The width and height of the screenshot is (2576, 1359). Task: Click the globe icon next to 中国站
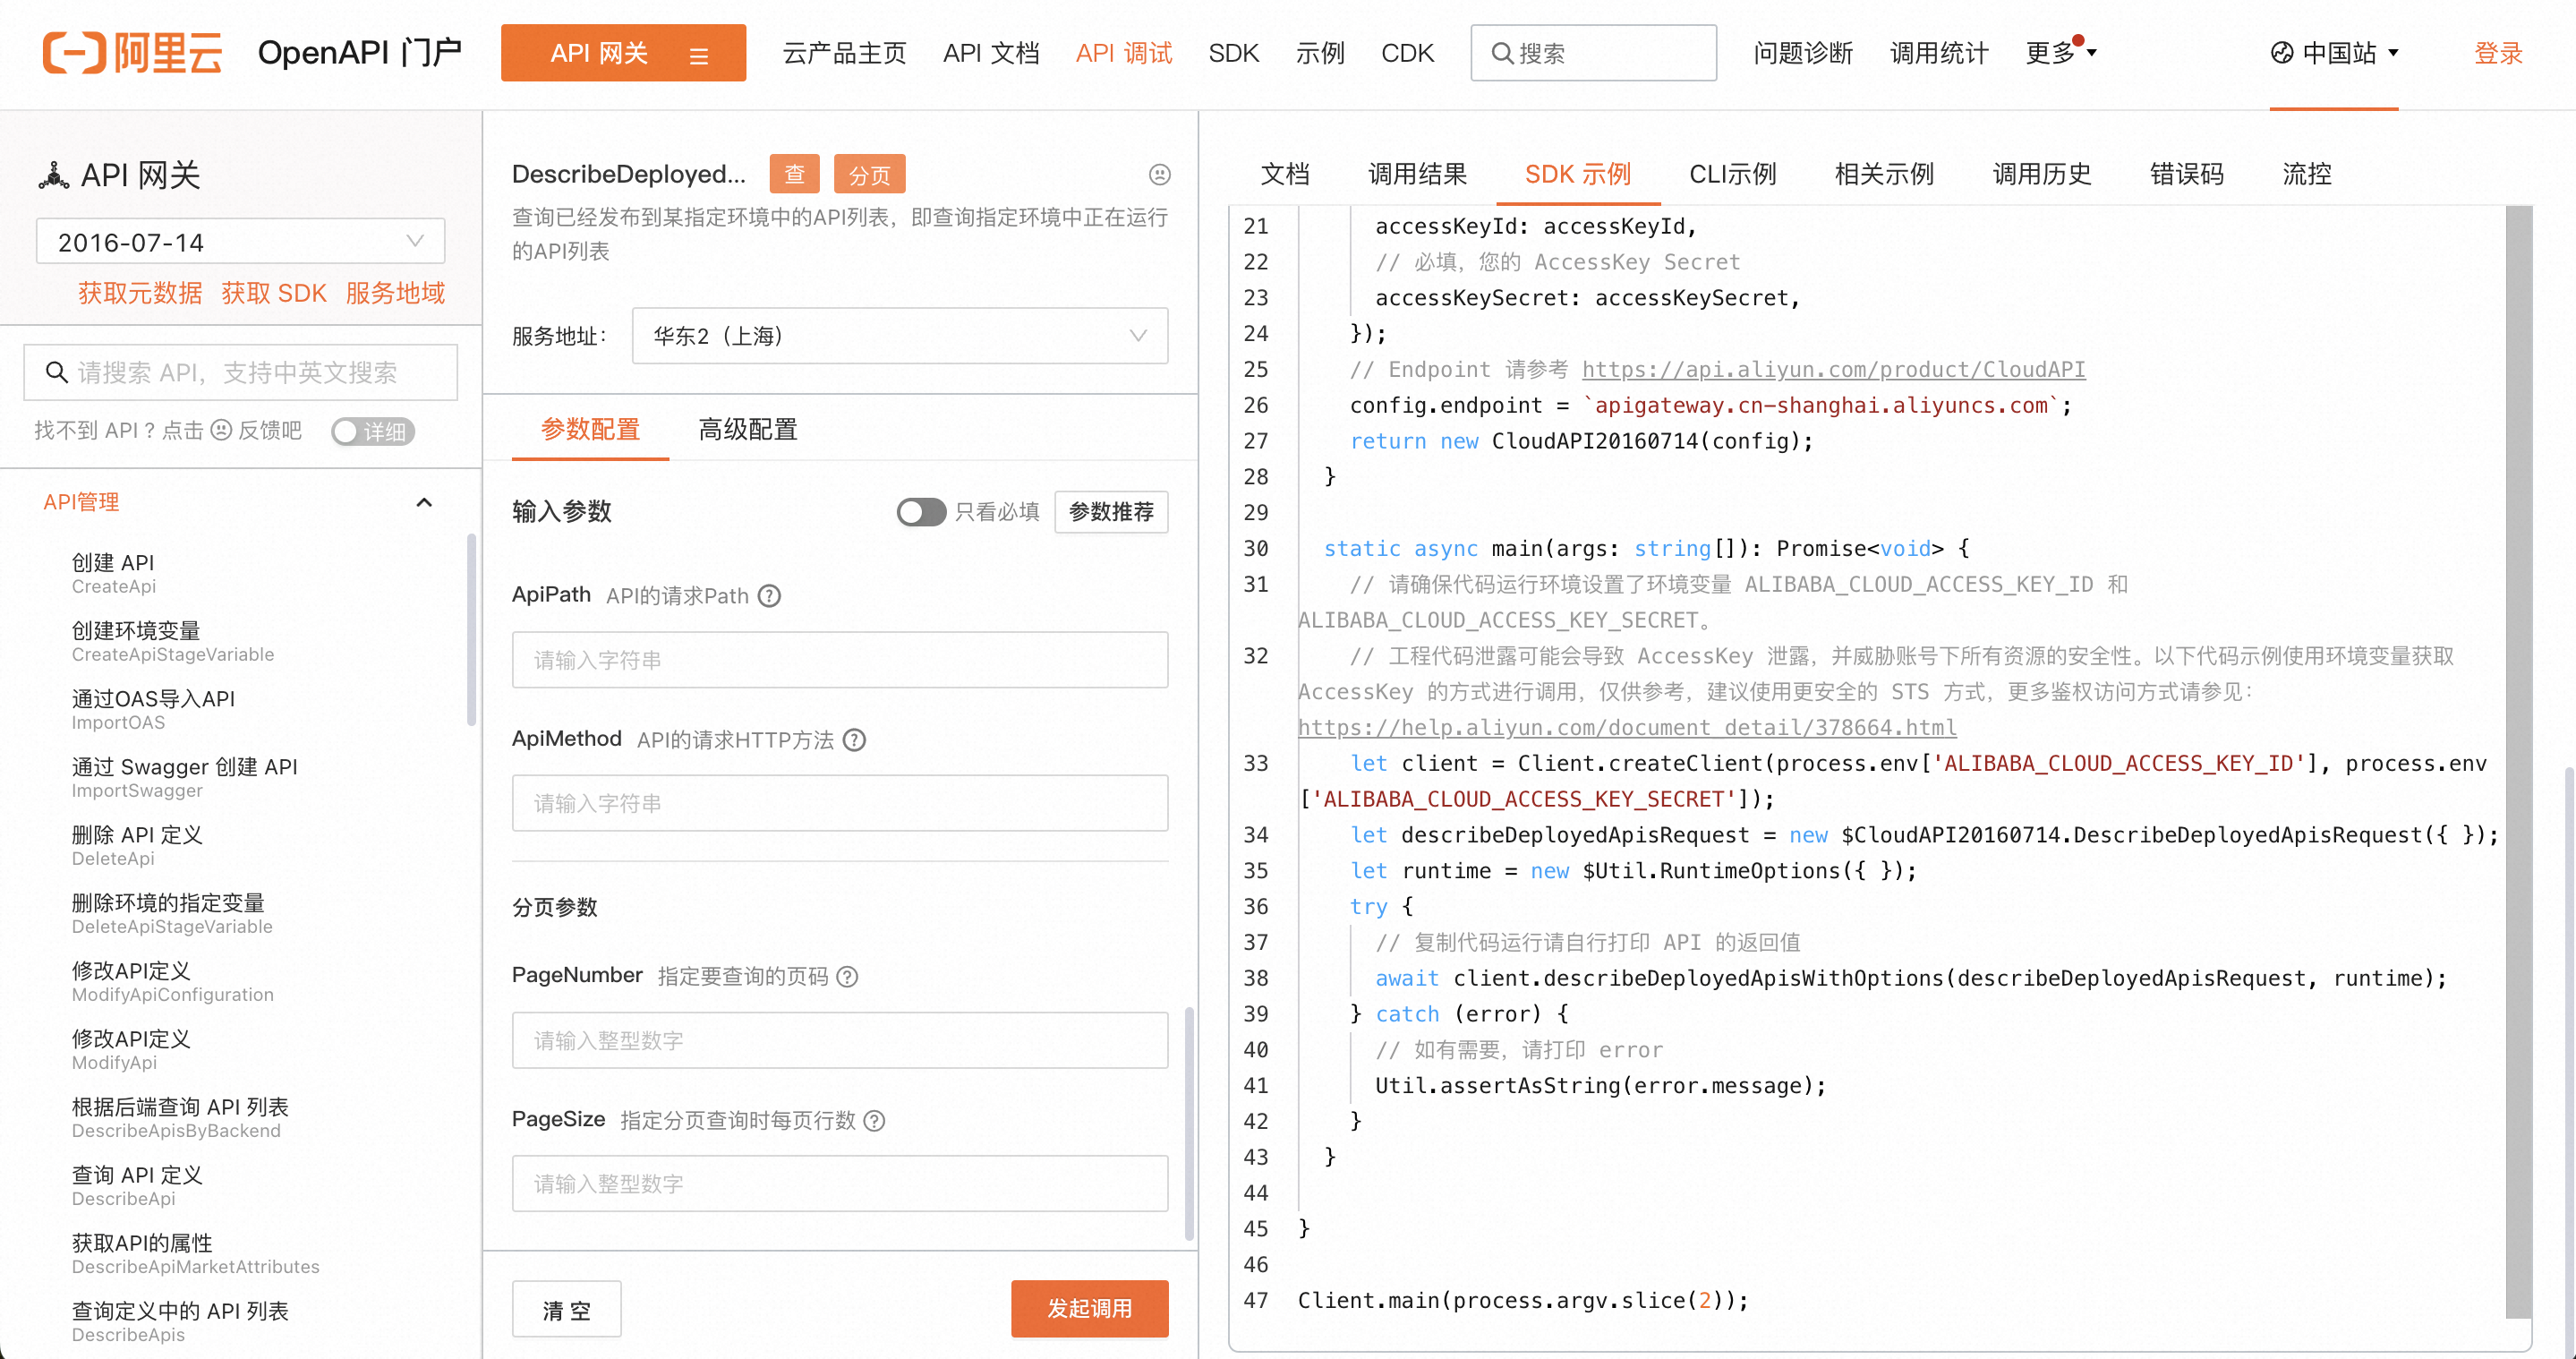click(2281, 53)
